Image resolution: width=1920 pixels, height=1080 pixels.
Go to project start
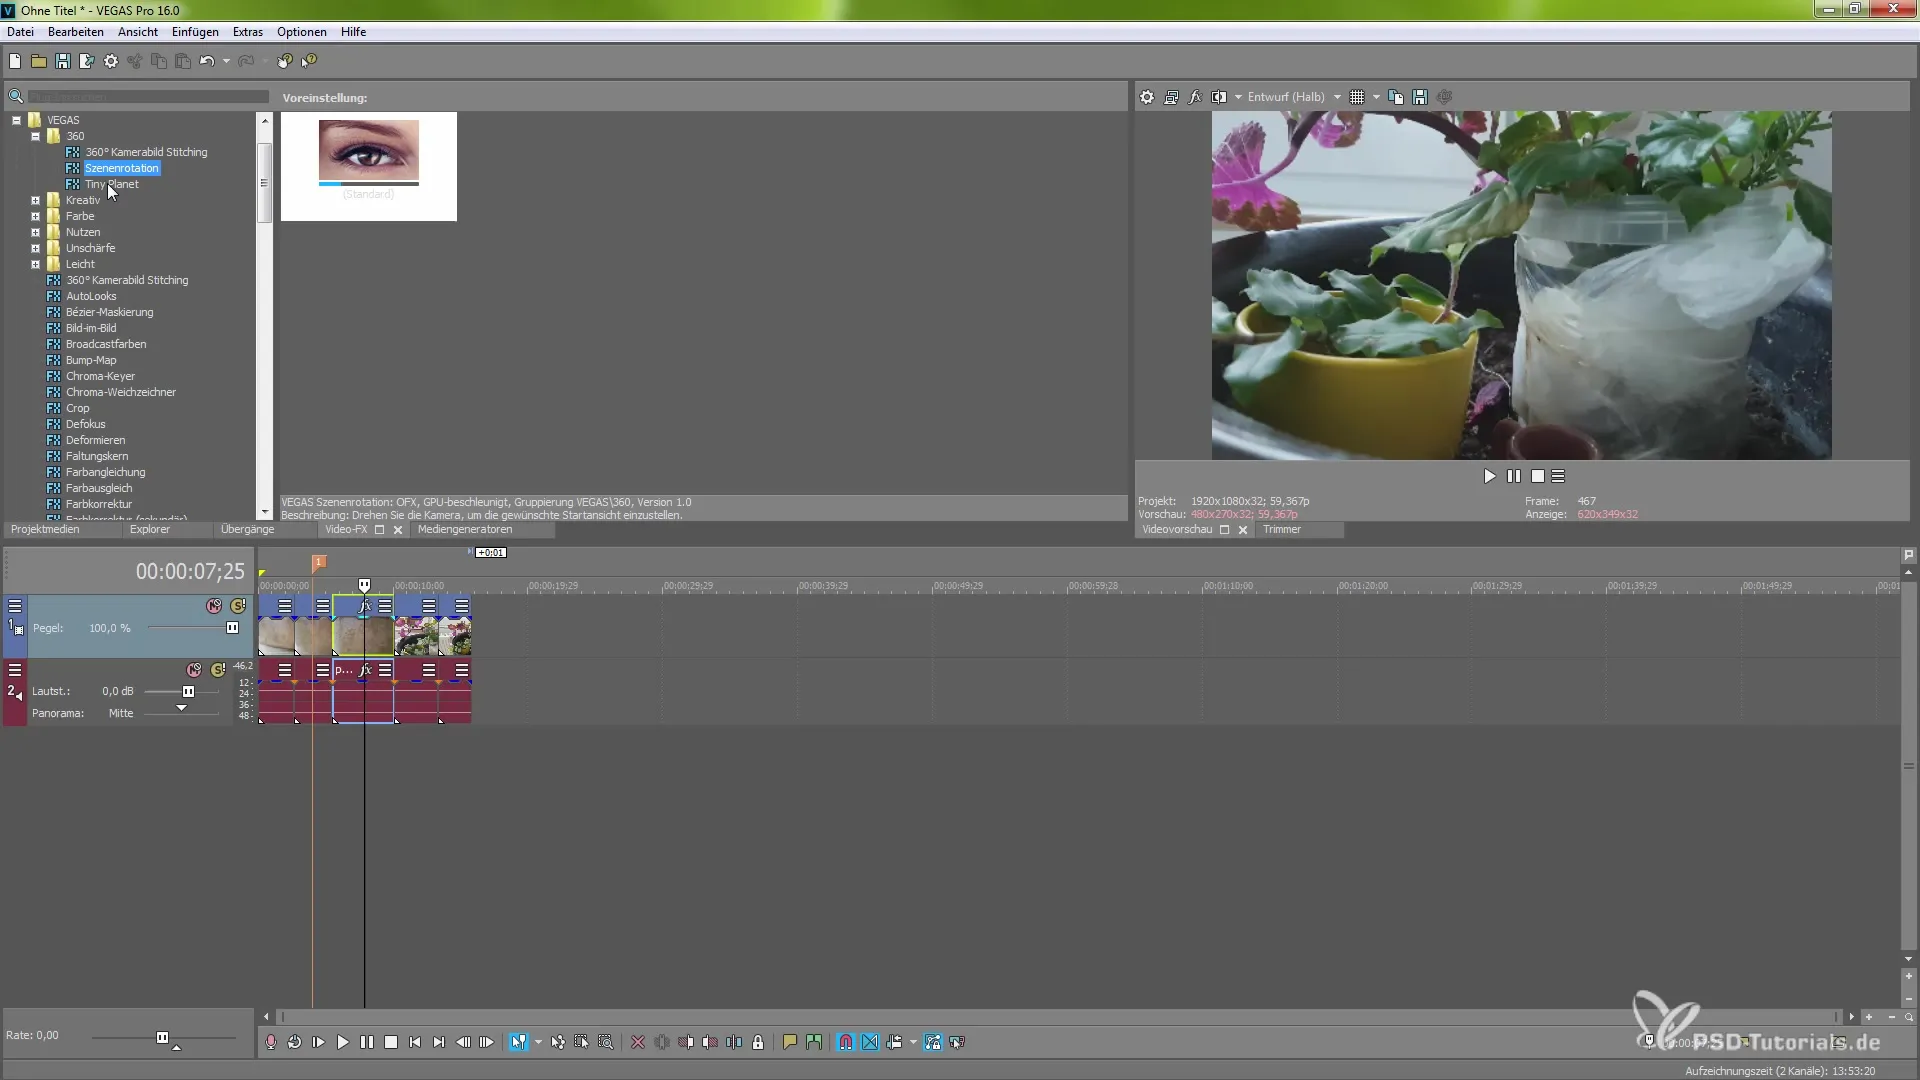(x=415, y=1042)
